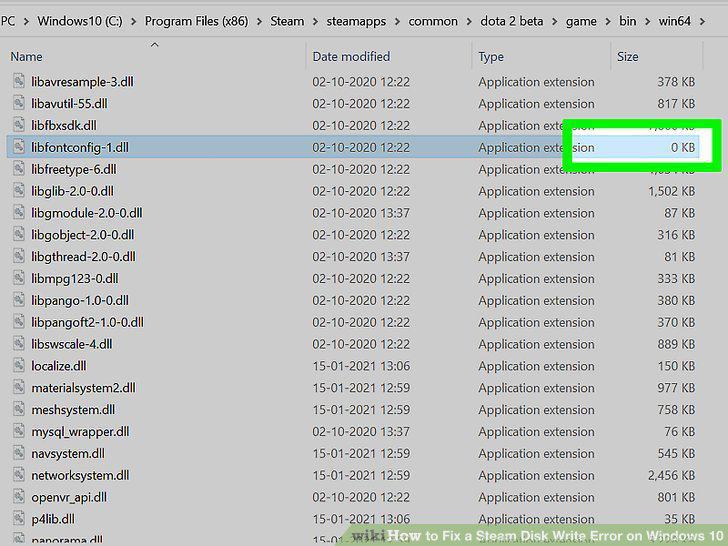Click the openvr_api.dll file icon

tap(19, 496)
